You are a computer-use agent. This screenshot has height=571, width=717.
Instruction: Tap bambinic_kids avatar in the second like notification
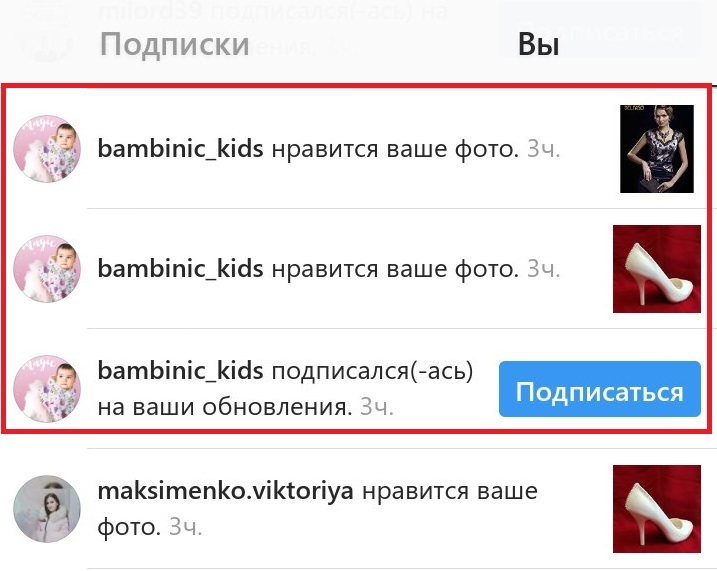pos(47,268)
